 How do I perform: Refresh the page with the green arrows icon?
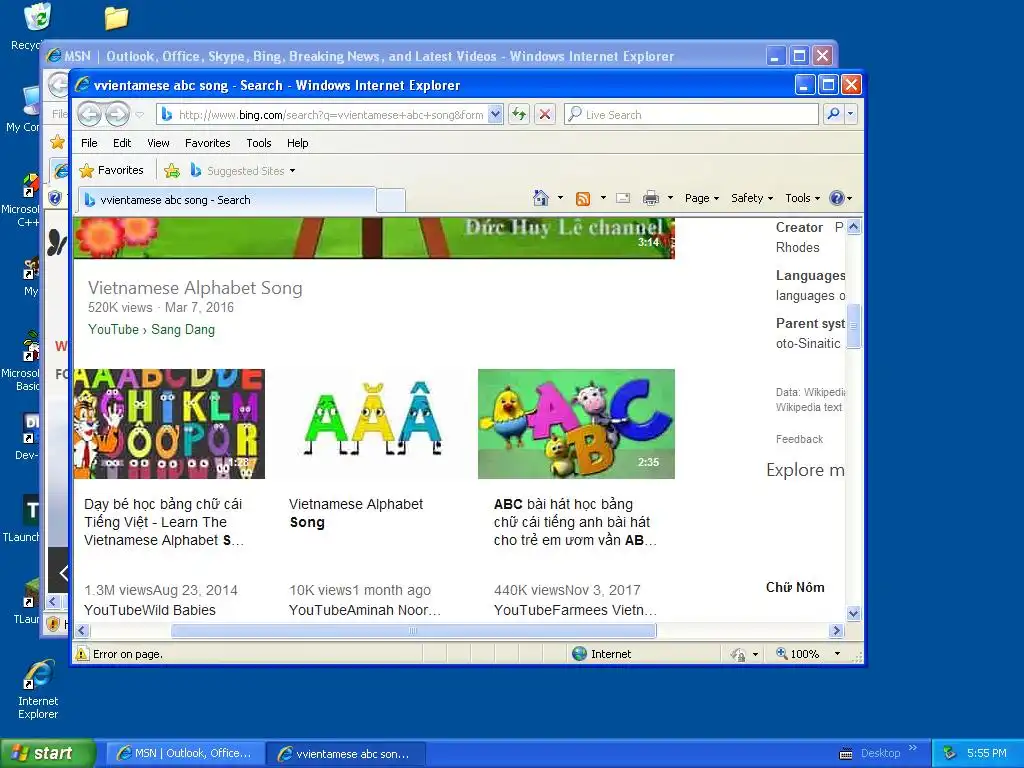pos(519,115)
